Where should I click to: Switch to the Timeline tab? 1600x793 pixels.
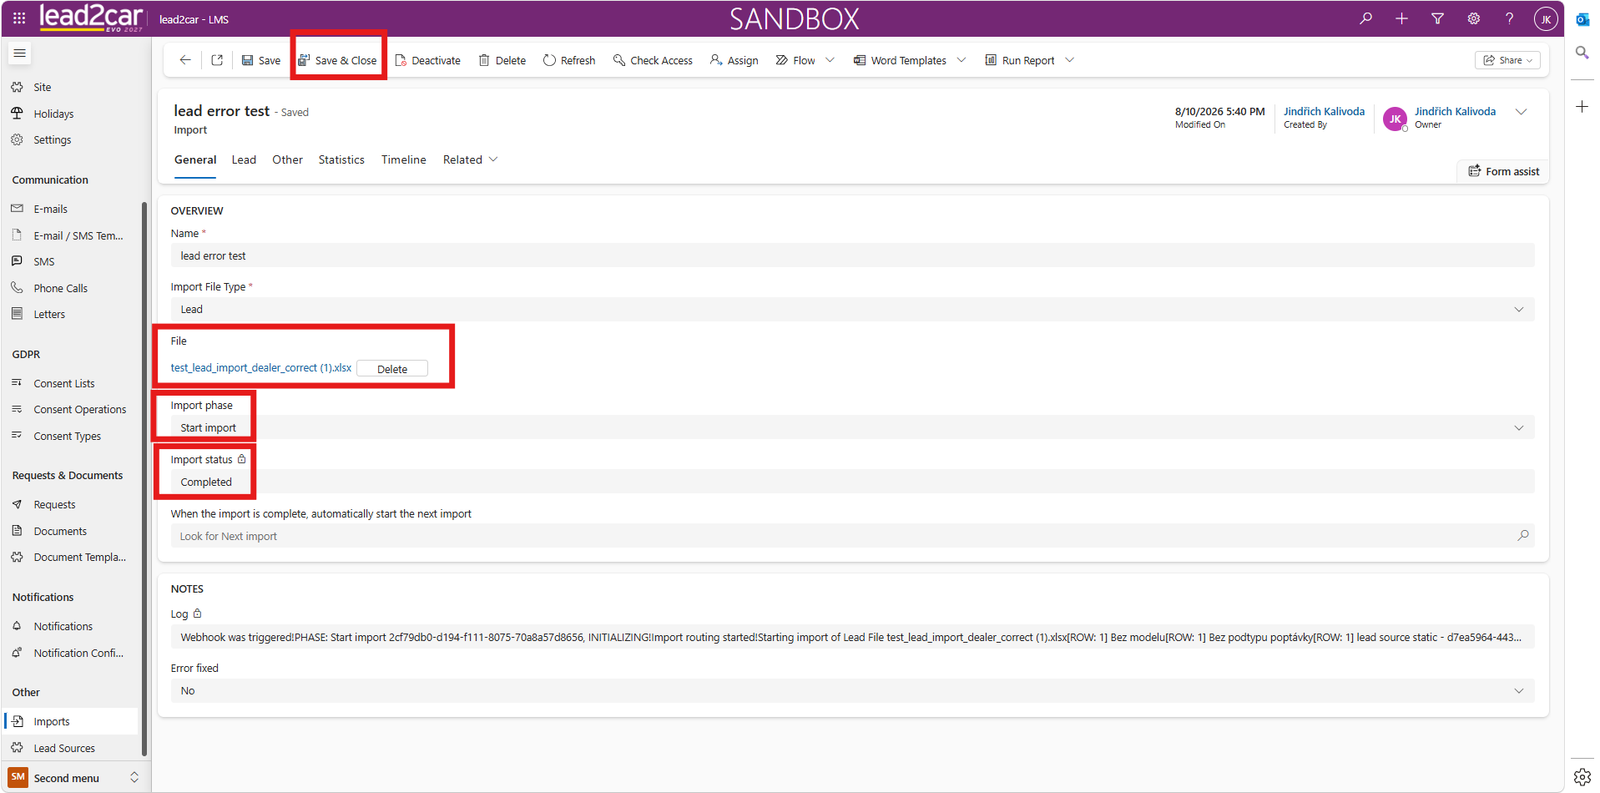[x=403, y=159]
